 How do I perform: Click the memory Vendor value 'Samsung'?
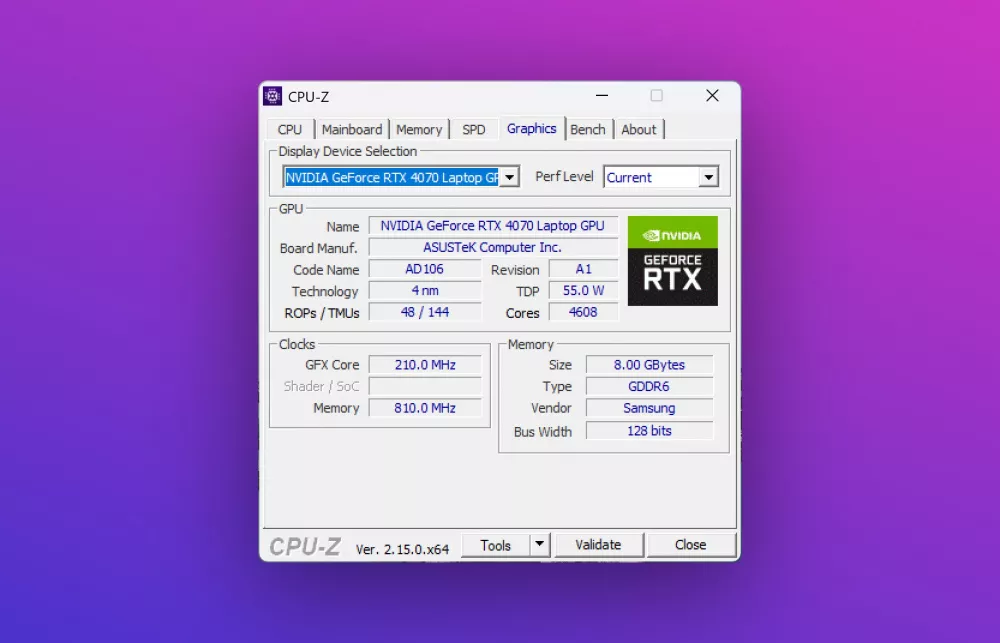click(649, 408)
